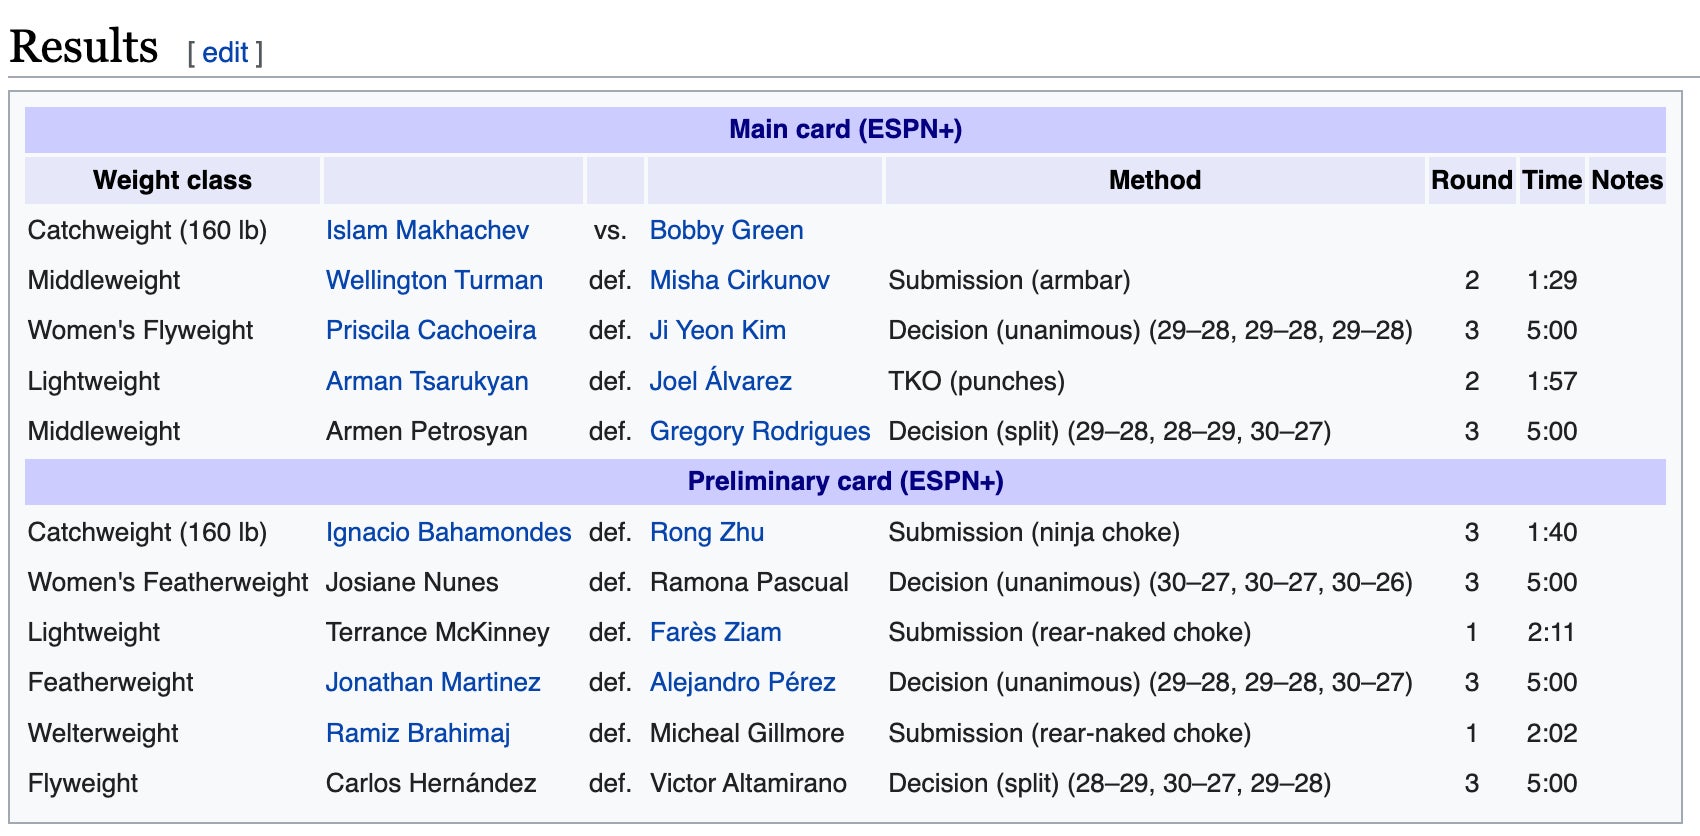Viewport: 1700px width, 836px height.
Task: Click the Ignacio Bahamondes link
Action: pos(448,532)
